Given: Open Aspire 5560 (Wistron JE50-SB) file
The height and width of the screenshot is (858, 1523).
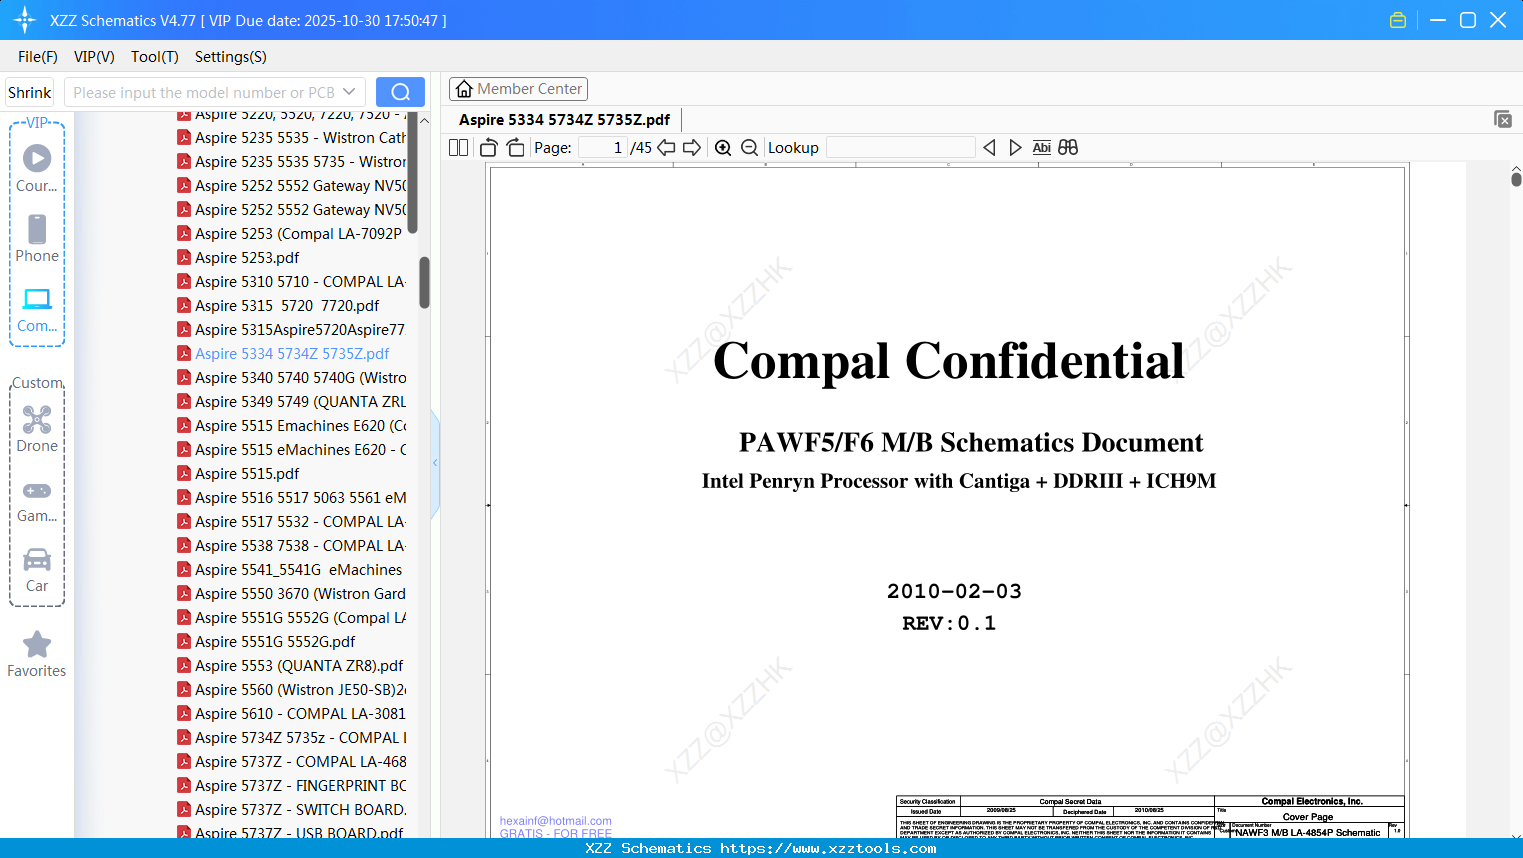Looking at the screenshot, I should tap(292, 690).
